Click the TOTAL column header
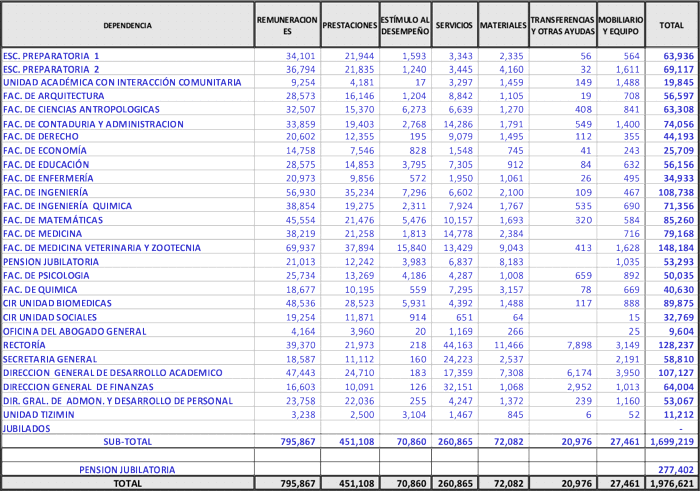This screenshot has height=491, width=700. (671, 25)
